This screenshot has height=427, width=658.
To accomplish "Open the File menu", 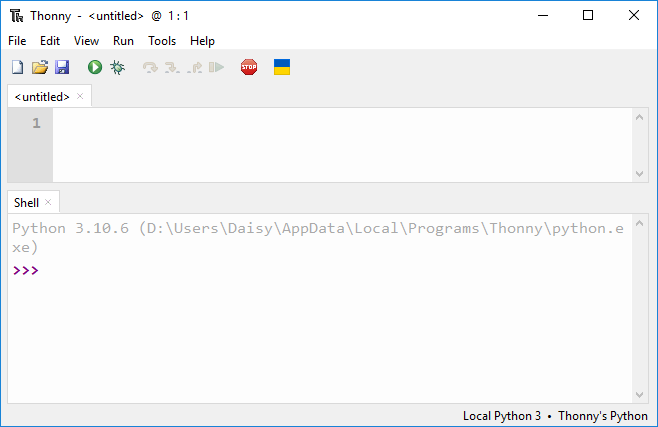I will point(17,41).
